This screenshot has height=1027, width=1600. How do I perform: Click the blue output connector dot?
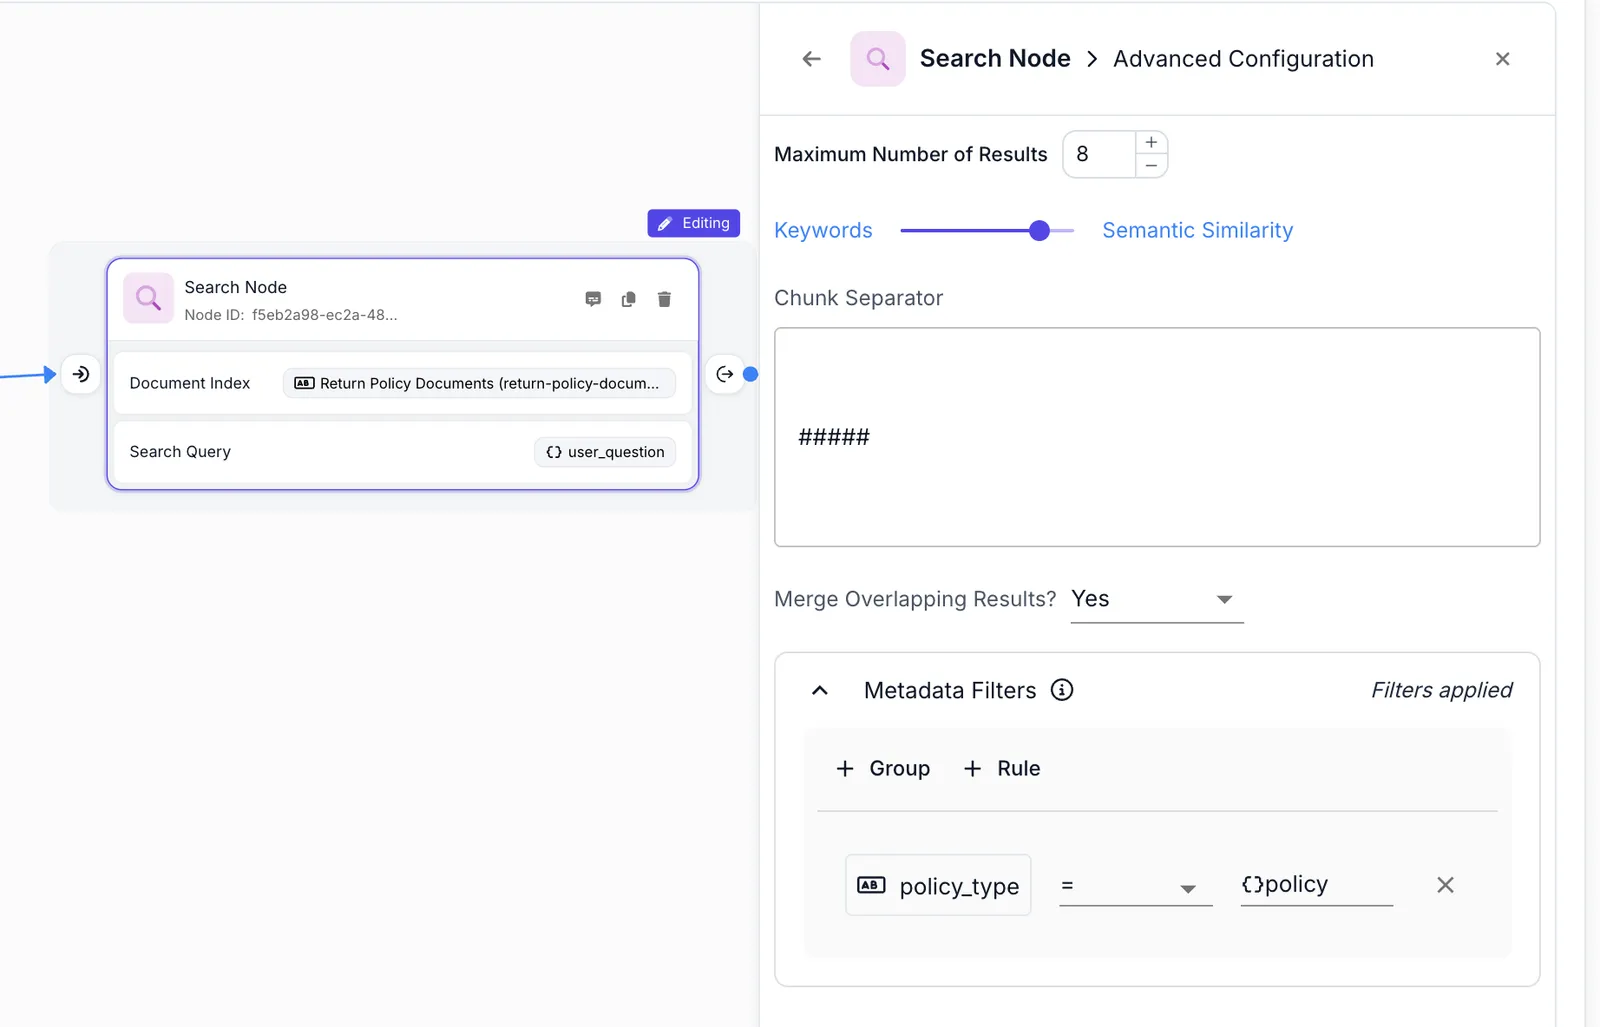pos(751,374)
